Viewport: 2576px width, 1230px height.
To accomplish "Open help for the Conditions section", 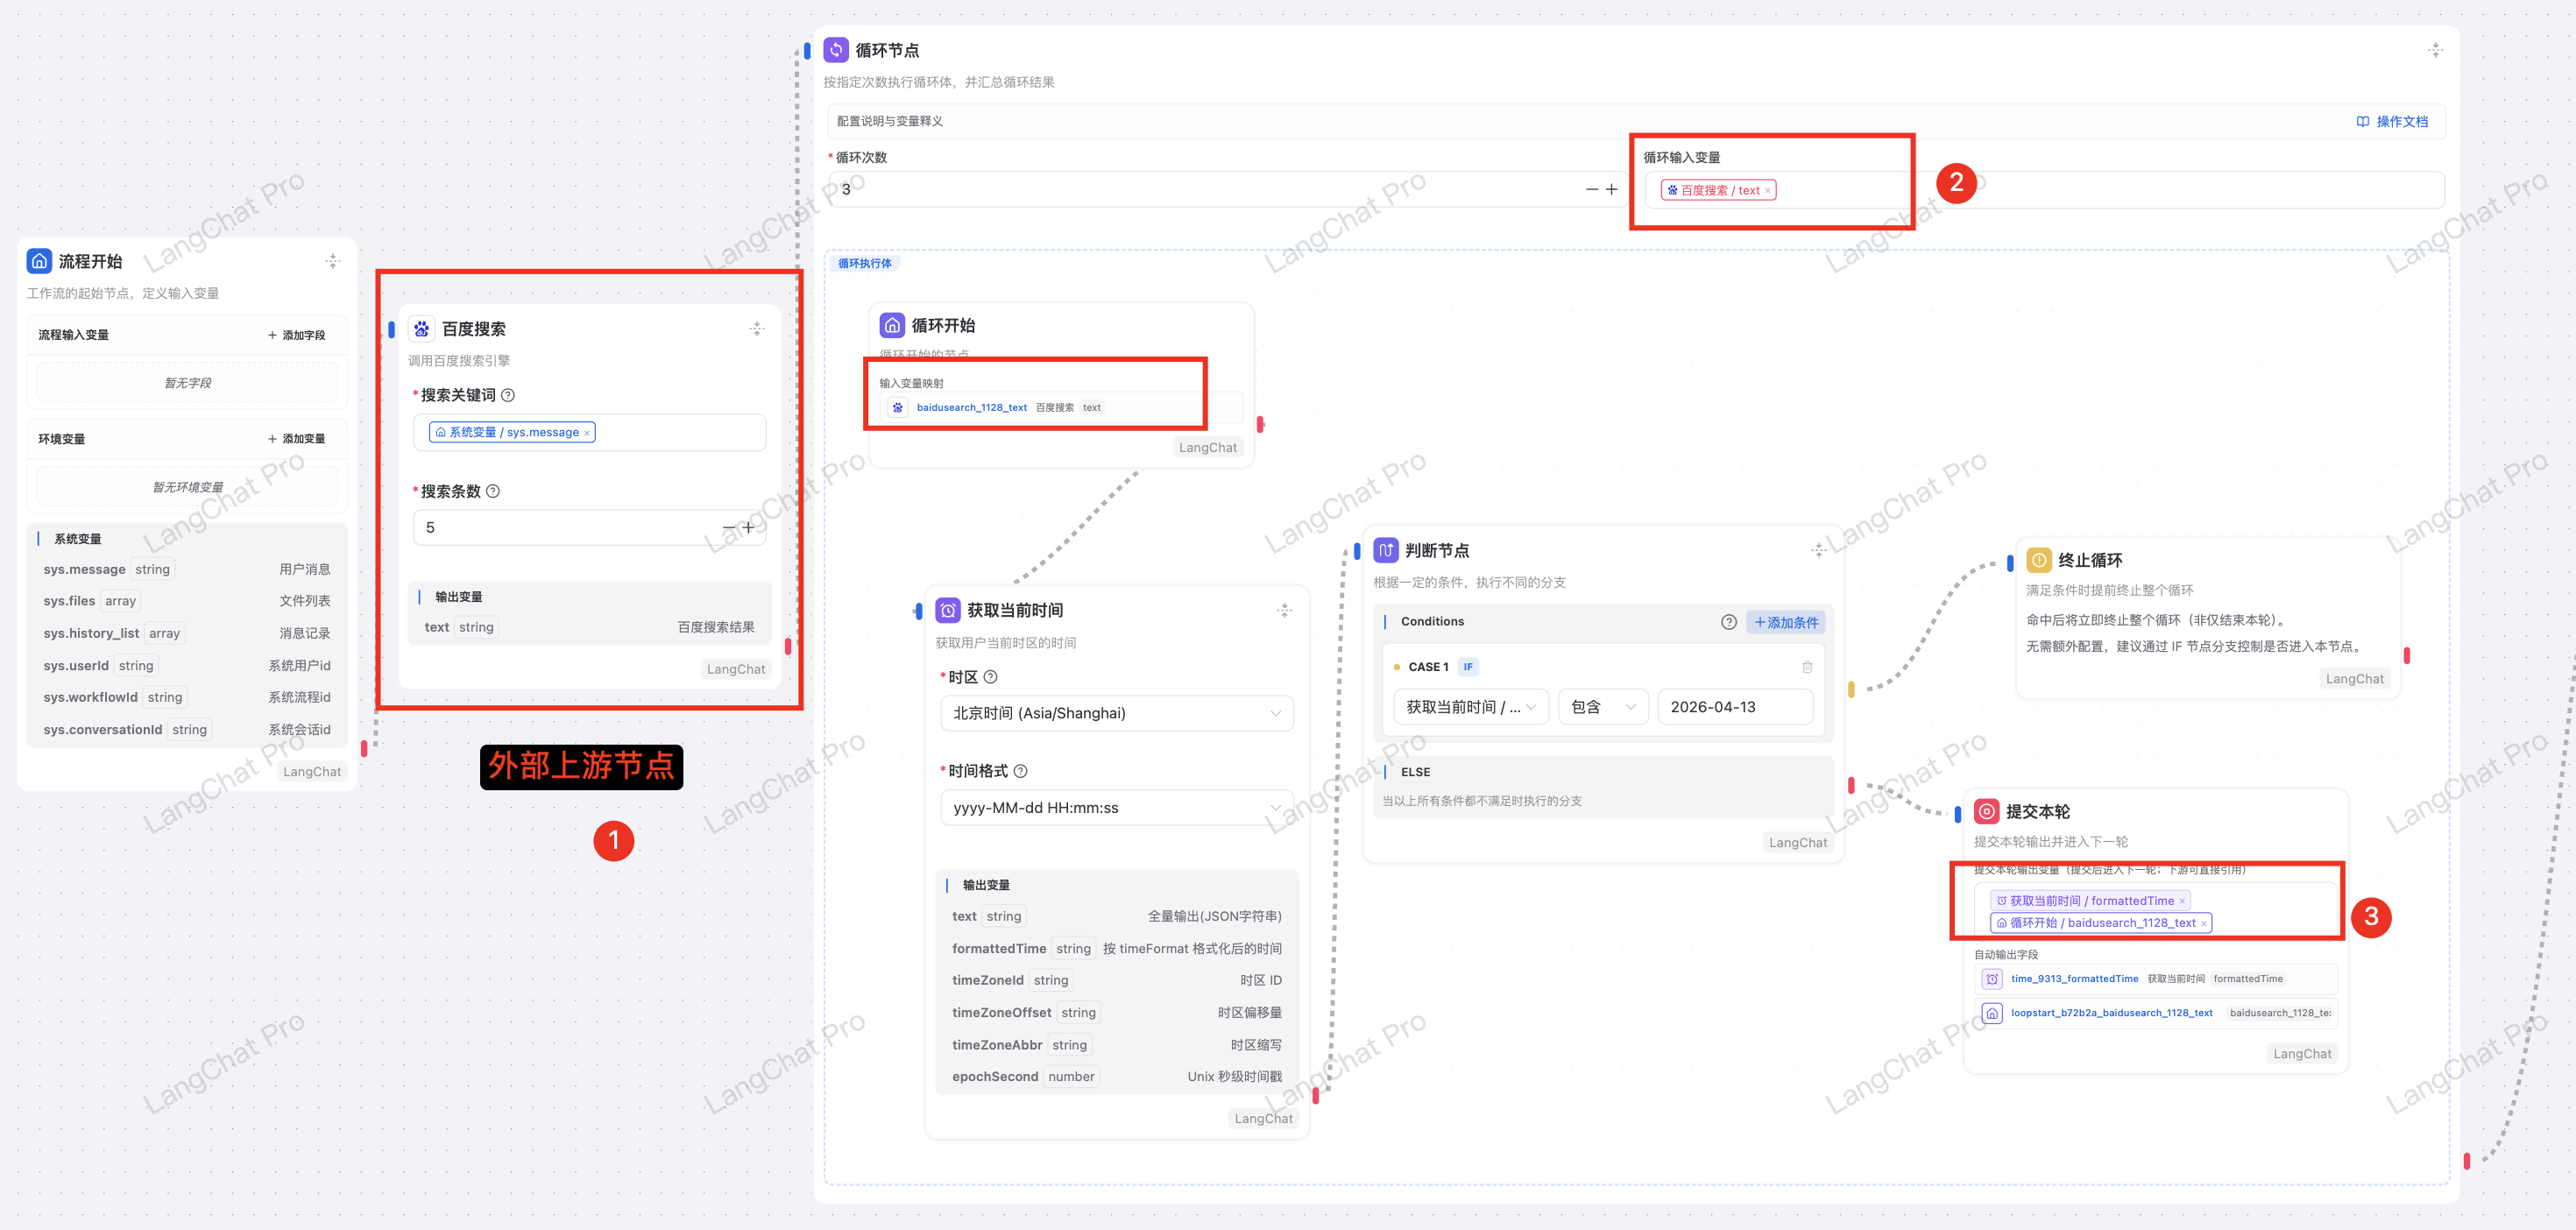I will point(1728,622).
